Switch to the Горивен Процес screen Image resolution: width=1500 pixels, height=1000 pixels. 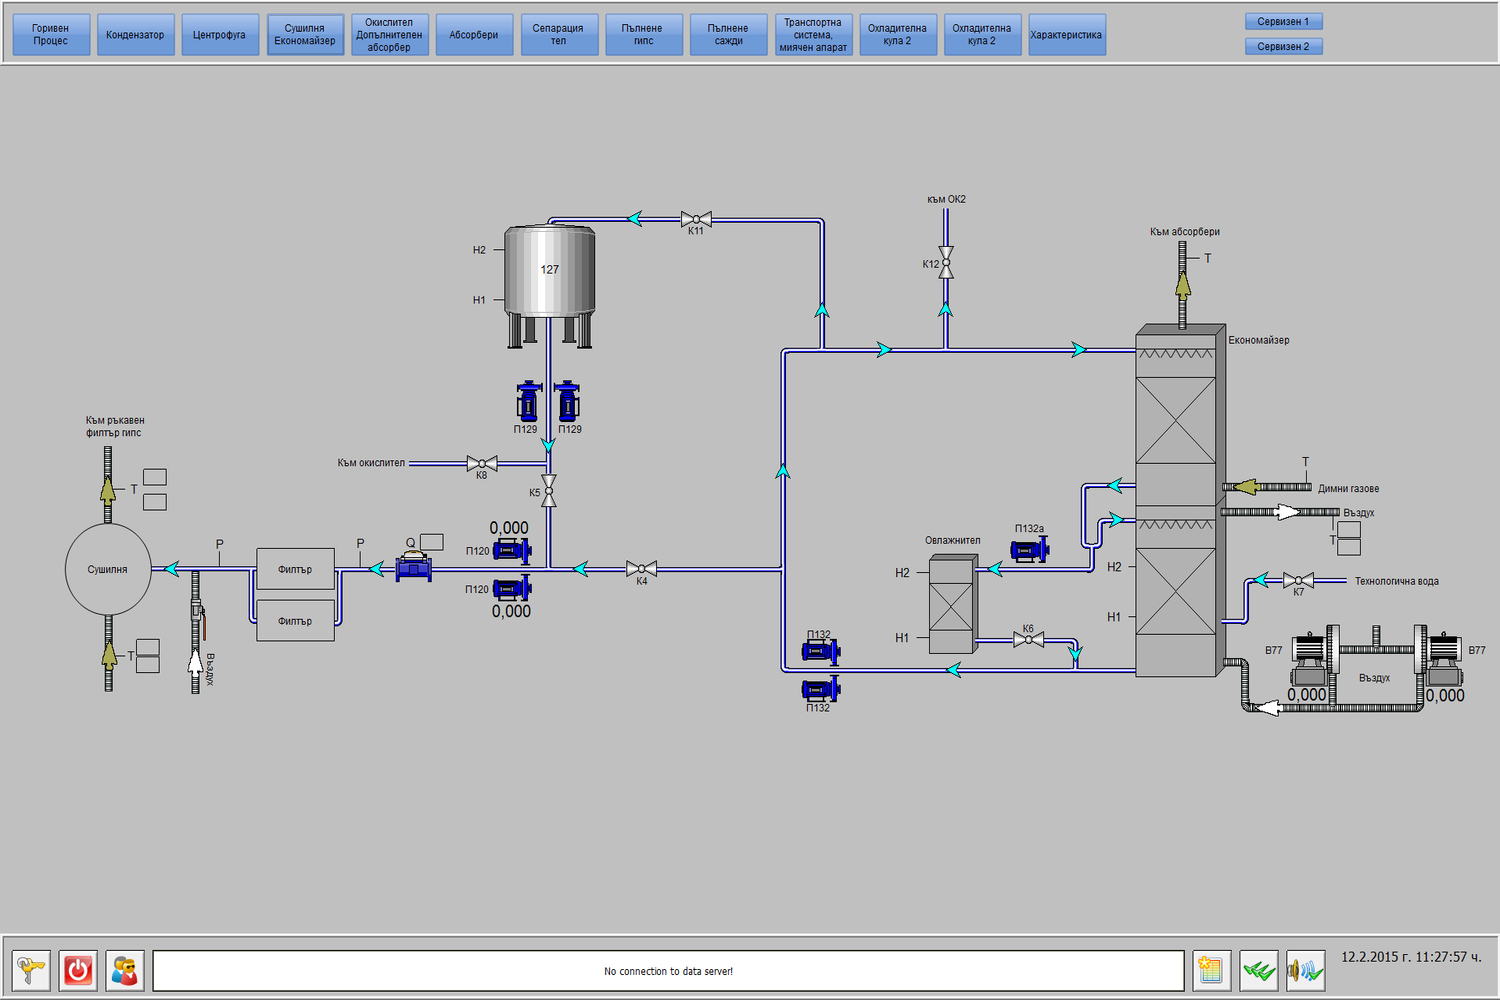(51, 35)
